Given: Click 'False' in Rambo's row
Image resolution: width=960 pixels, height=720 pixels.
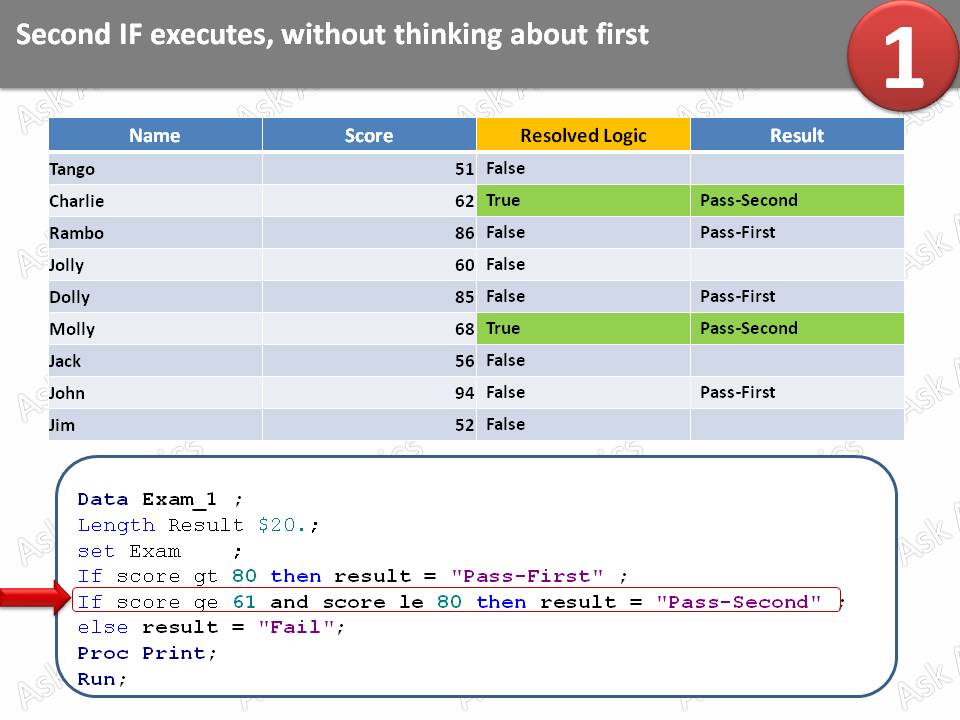Looking at the screenshot, I should pos(505,232).
